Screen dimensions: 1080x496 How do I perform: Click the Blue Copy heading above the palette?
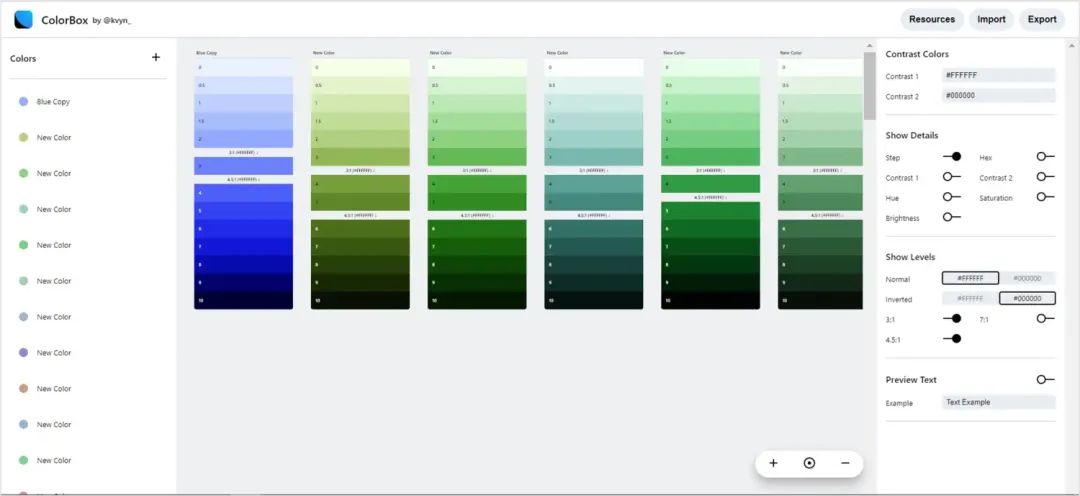point(207,52)
